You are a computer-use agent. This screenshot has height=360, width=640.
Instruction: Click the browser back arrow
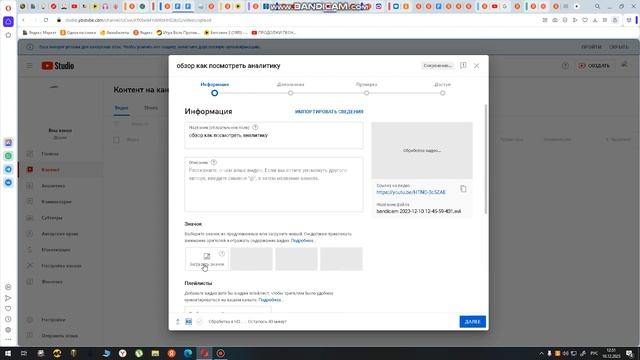pos(23,20)
